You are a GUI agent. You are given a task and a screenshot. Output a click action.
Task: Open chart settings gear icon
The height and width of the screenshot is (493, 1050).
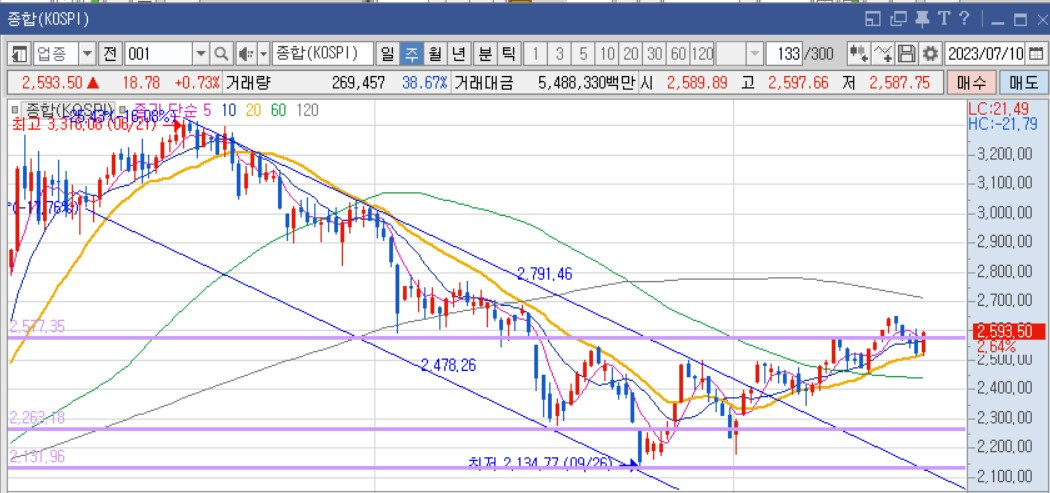click(x=929, y=54)
